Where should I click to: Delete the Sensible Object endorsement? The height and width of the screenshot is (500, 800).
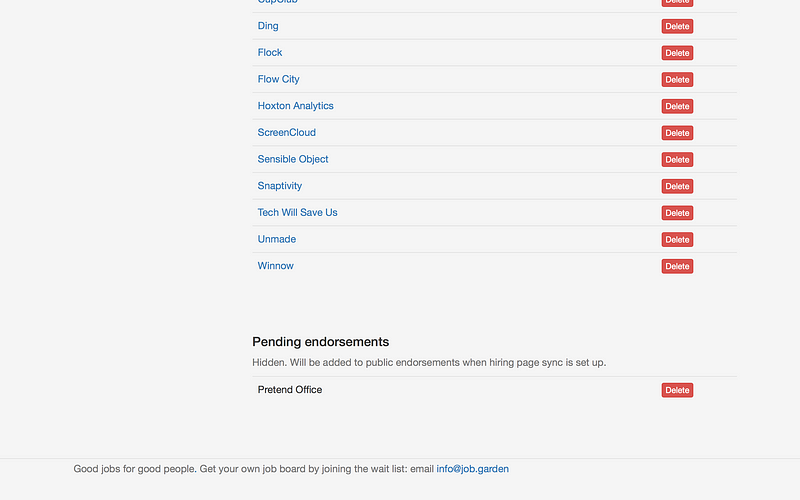click(677, 160)
